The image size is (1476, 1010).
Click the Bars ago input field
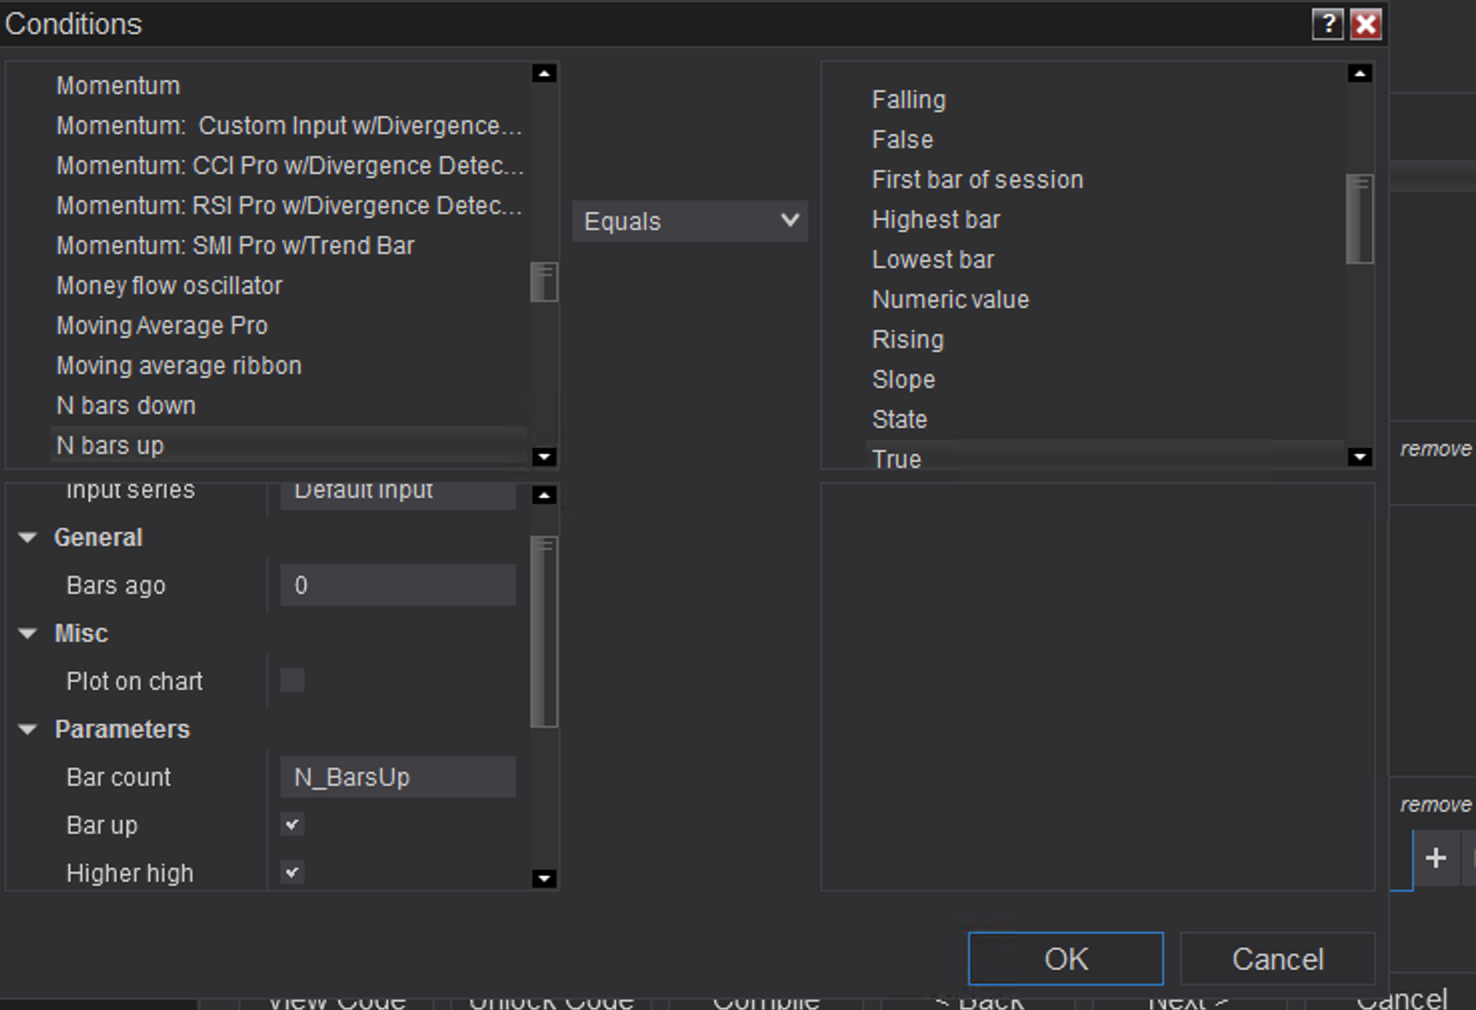click(x=398, y=586)
